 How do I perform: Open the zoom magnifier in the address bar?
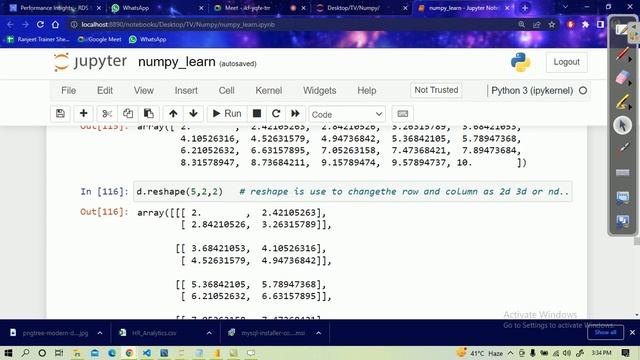(522, 24)
